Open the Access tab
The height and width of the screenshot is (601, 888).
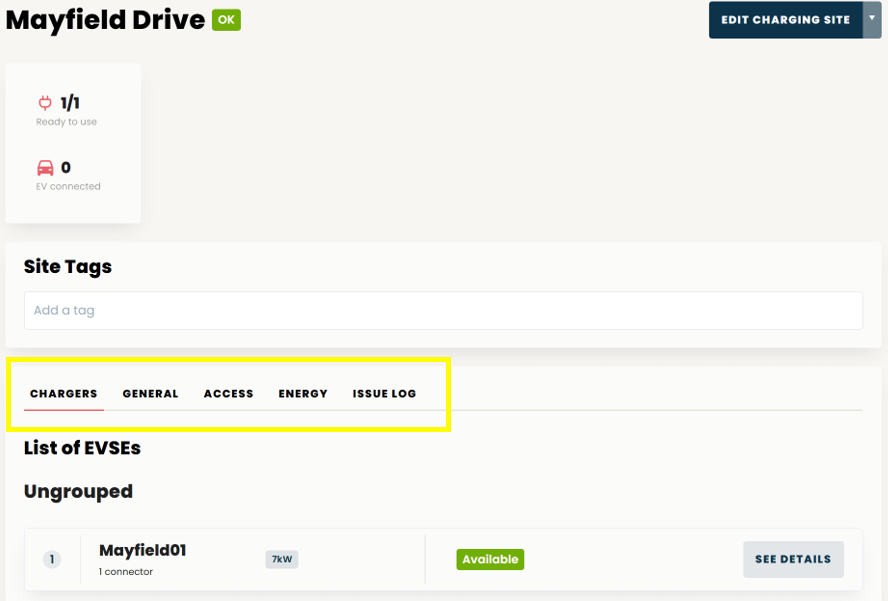pos(229,394)
